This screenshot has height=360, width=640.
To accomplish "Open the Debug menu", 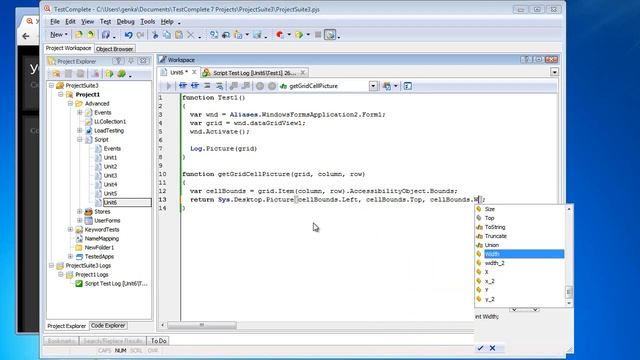I will click(x=125, y=22).
